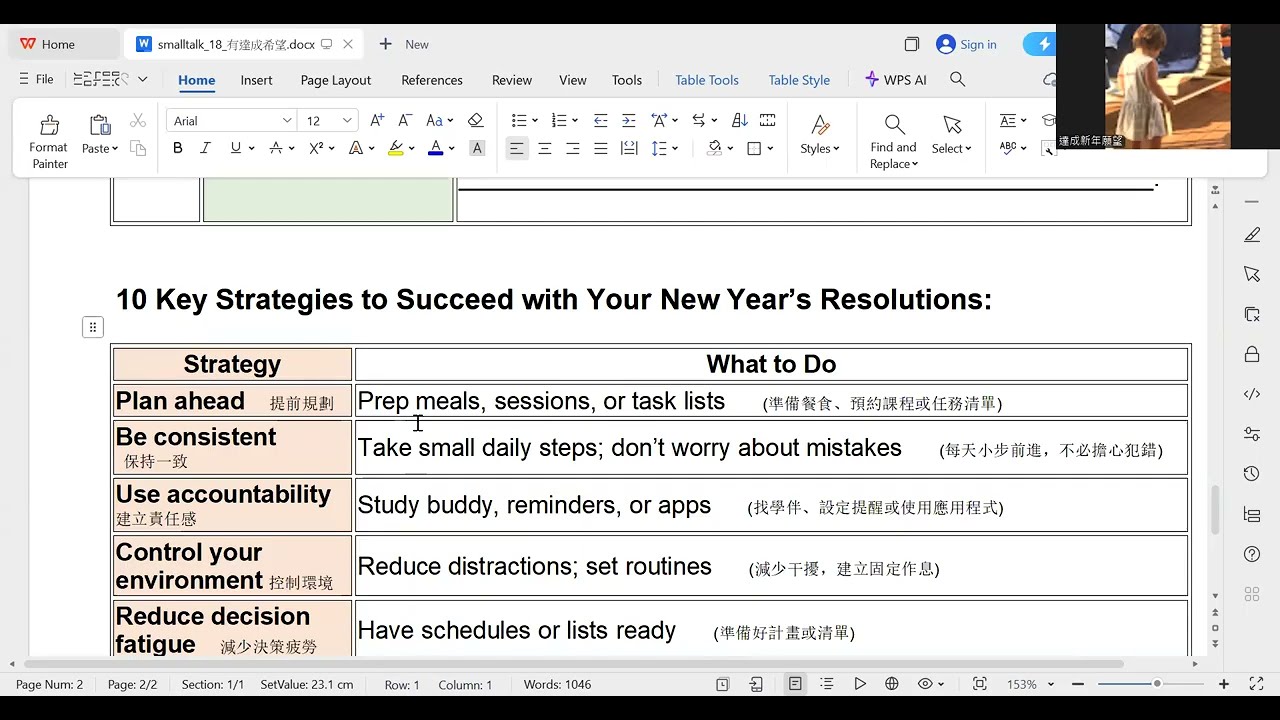
Task: Toggle character shading A button
Action: [477, 148]
